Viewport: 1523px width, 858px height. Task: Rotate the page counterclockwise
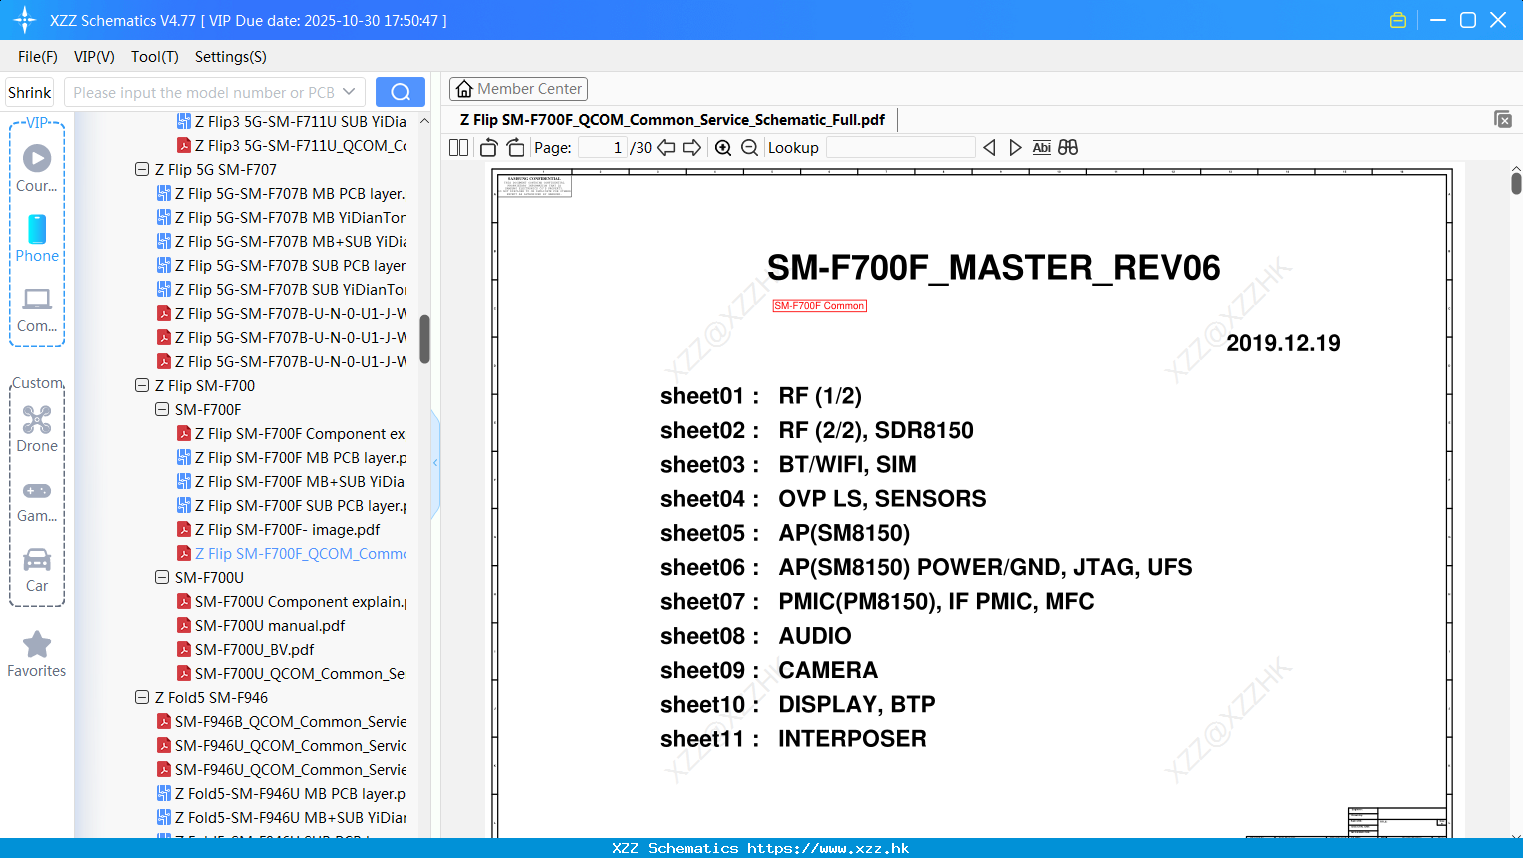488,147
